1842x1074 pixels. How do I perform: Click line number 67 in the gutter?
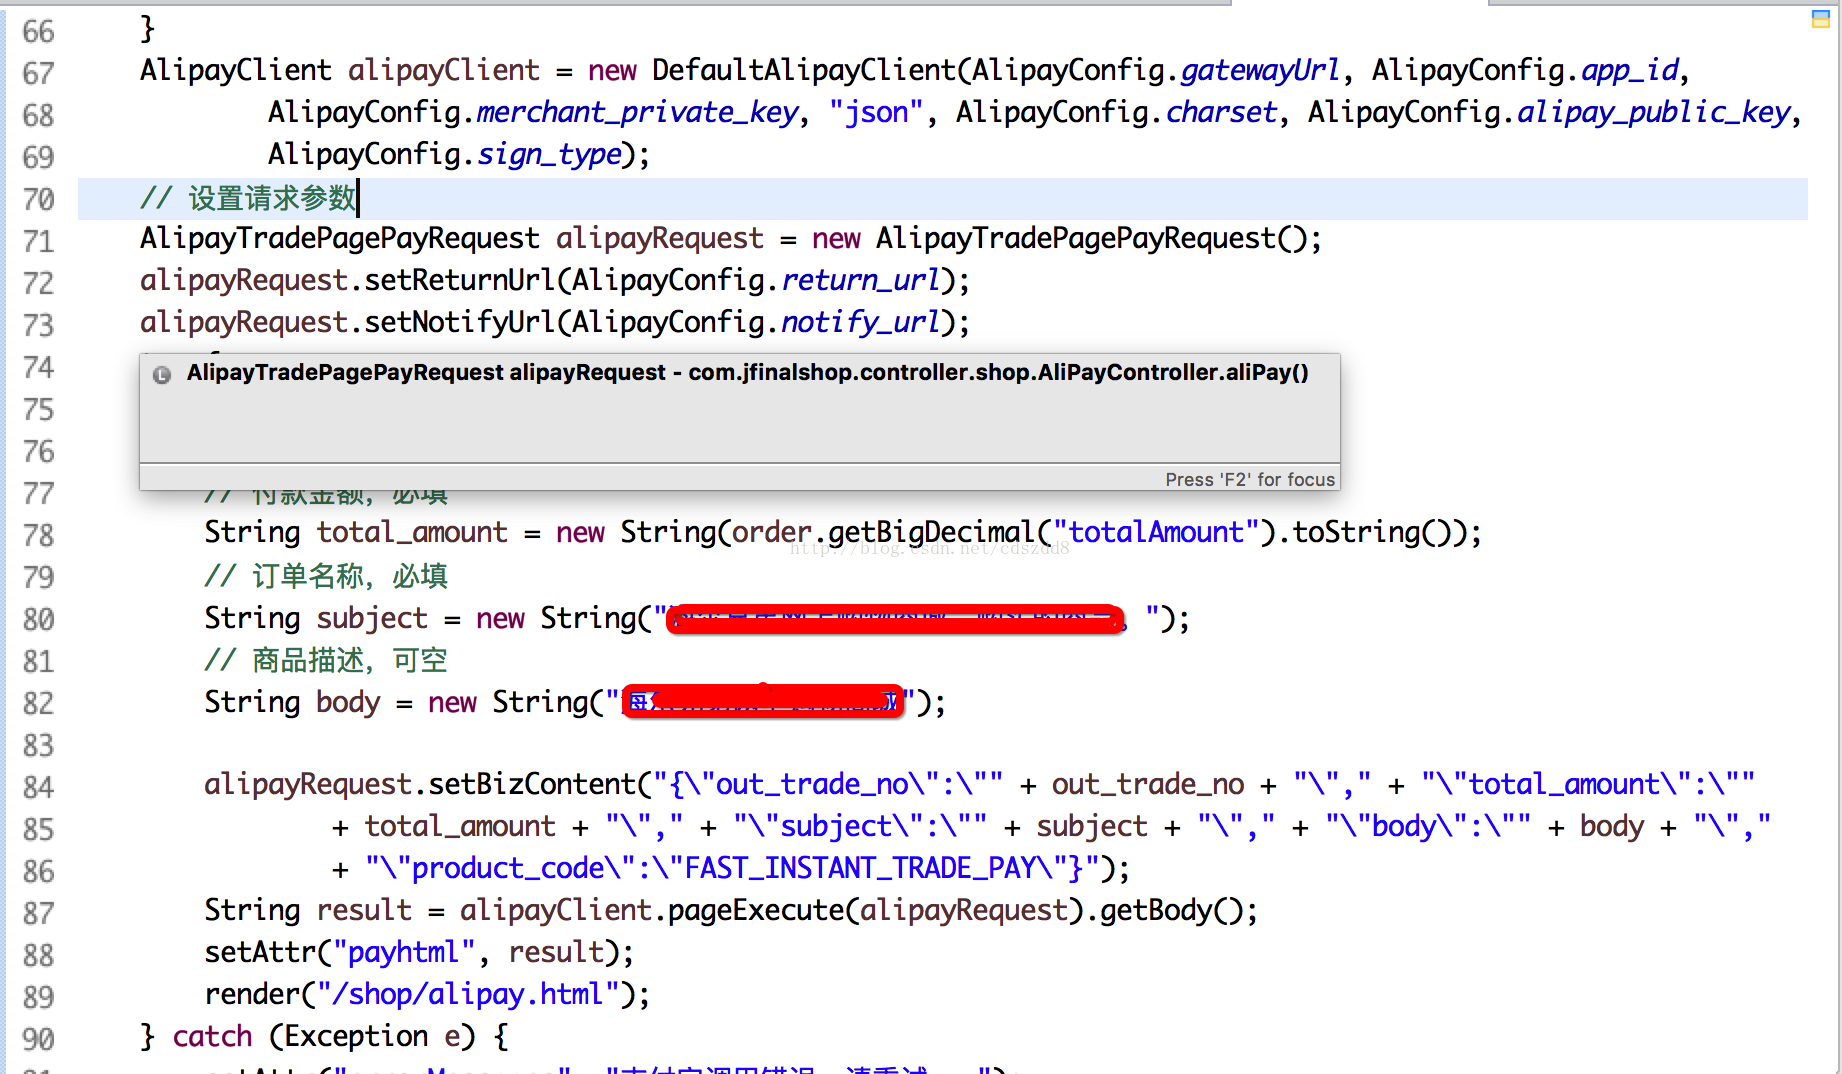point(38,73)
